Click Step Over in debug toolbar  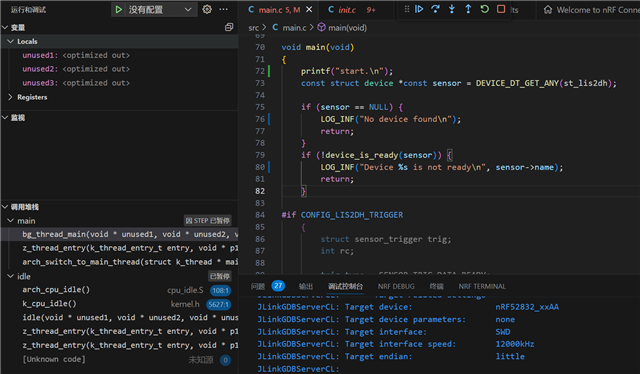(435, 9)
